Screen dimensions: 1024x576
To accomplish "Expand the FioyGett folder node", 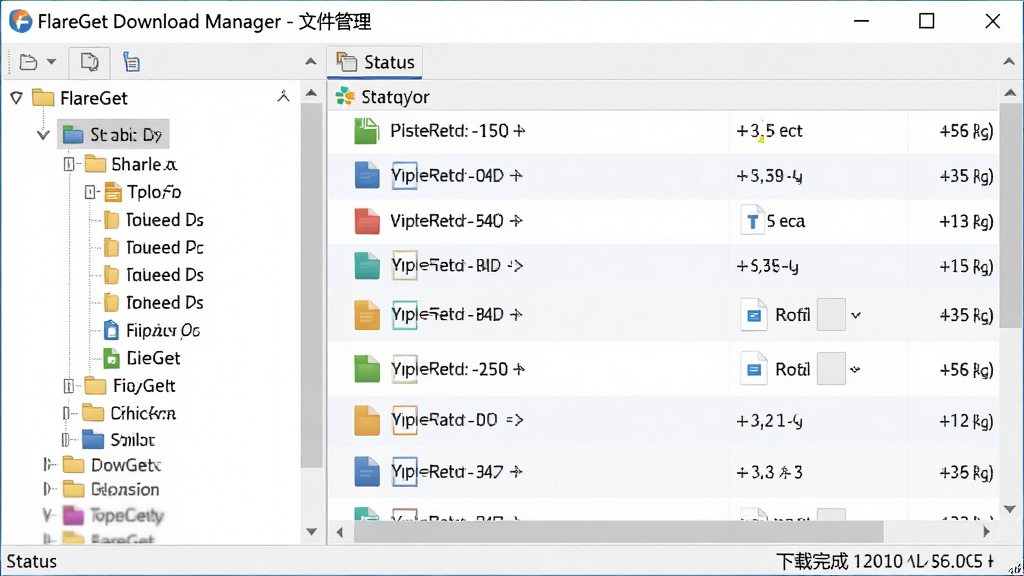I will pyautogui.click(x=69, y=386).
